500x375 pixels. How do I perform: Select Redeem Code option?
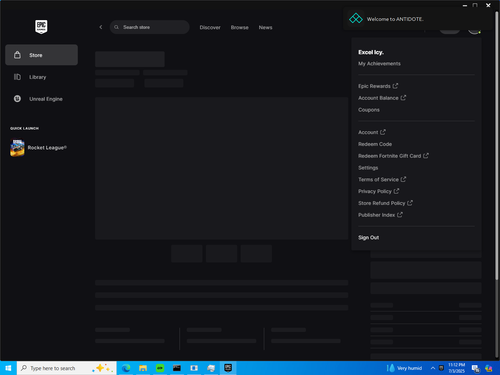point(375,144)
